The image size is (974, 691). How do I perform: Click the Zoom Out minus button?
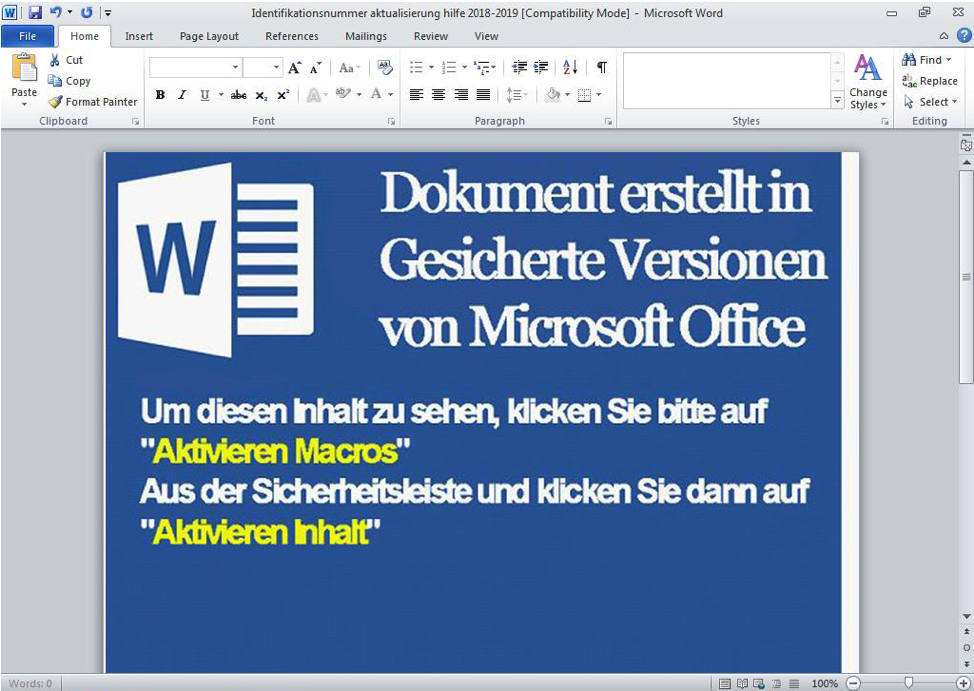click(853, 683)
